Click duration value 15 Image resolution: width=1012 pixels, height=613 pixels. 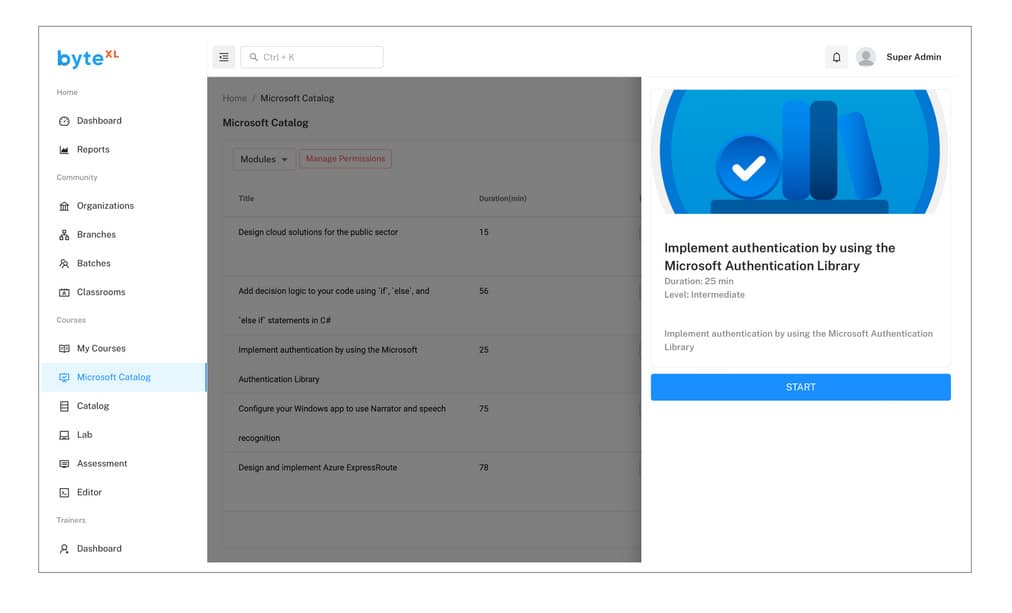click(x=483, y=232)
